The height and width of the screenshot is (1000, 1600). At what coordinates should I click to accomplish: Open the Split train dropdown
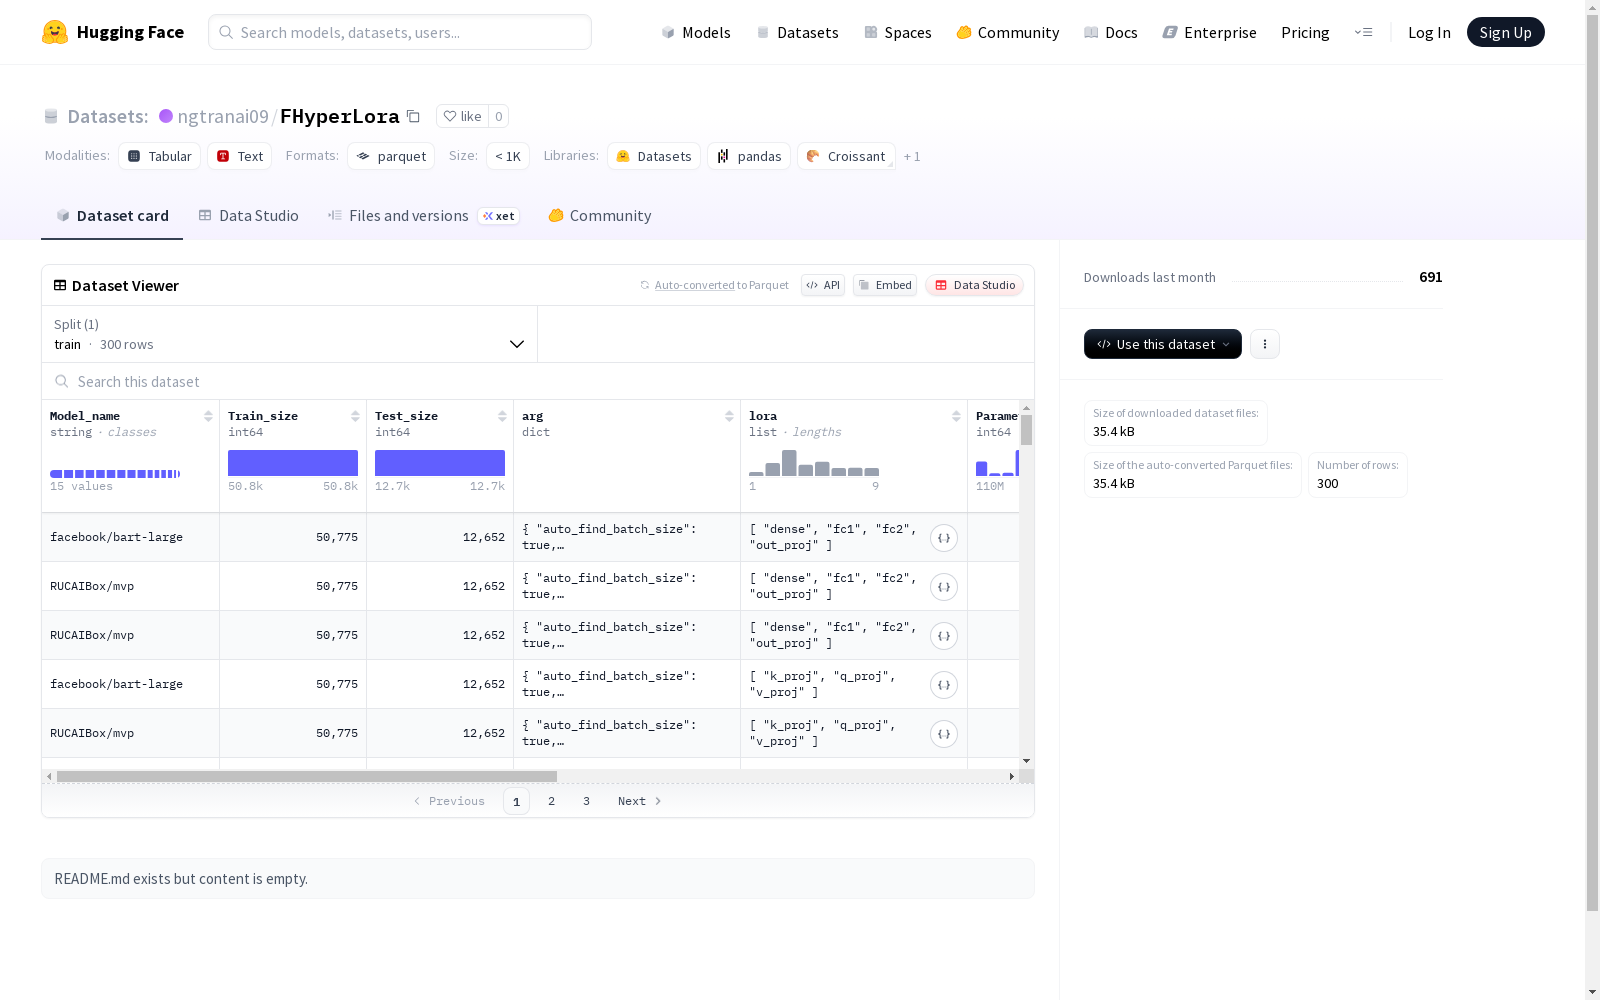[289, 334]
